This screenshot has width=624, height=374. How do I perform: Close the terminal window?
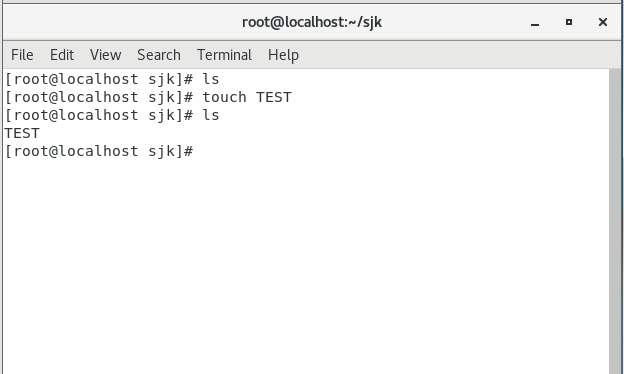(603, 22)
